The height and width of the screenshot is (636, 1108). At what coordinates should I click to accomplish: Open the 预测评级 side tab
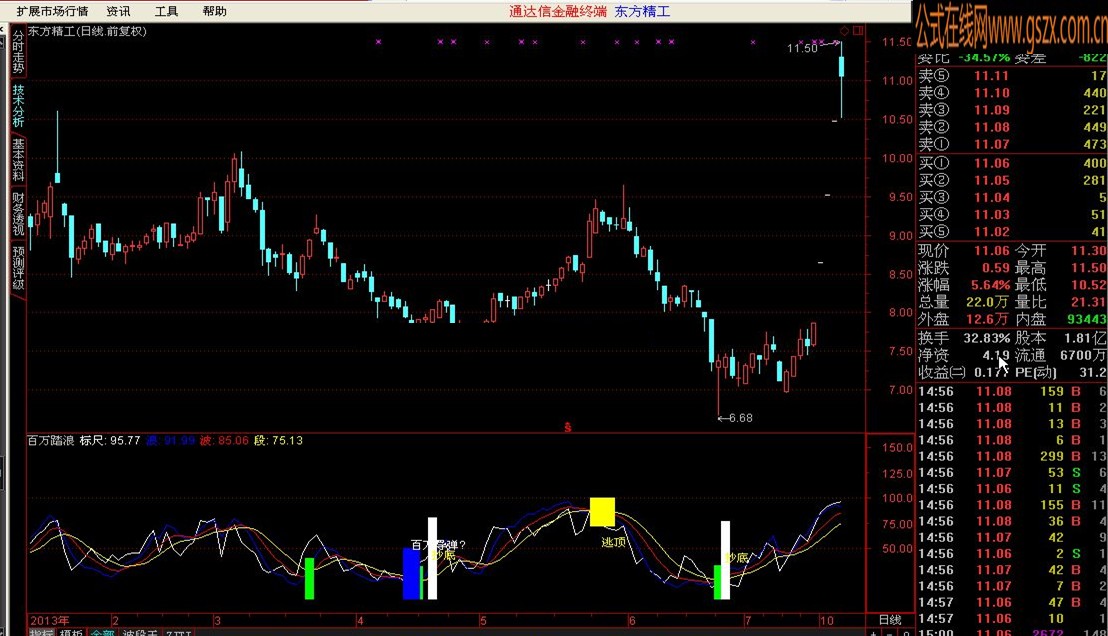18,268
